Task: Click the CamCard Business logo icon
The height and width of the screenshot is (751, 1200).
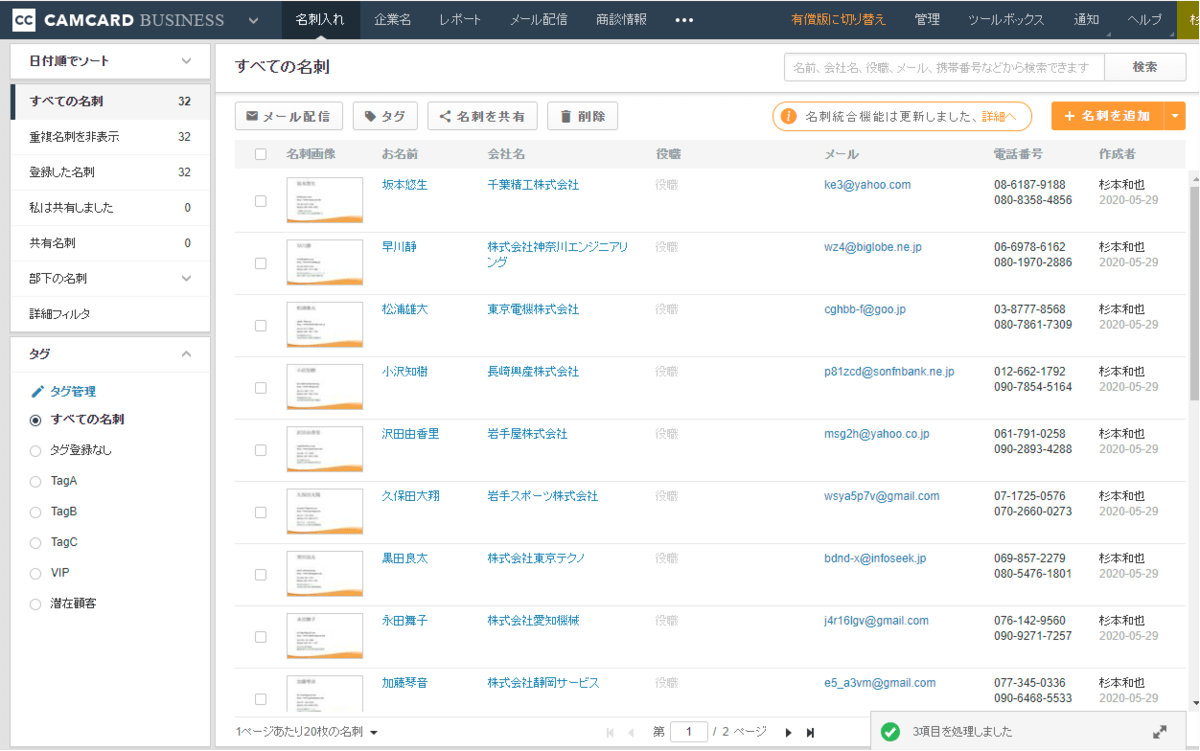Action: pyautogui.click(x=25, y=19)
